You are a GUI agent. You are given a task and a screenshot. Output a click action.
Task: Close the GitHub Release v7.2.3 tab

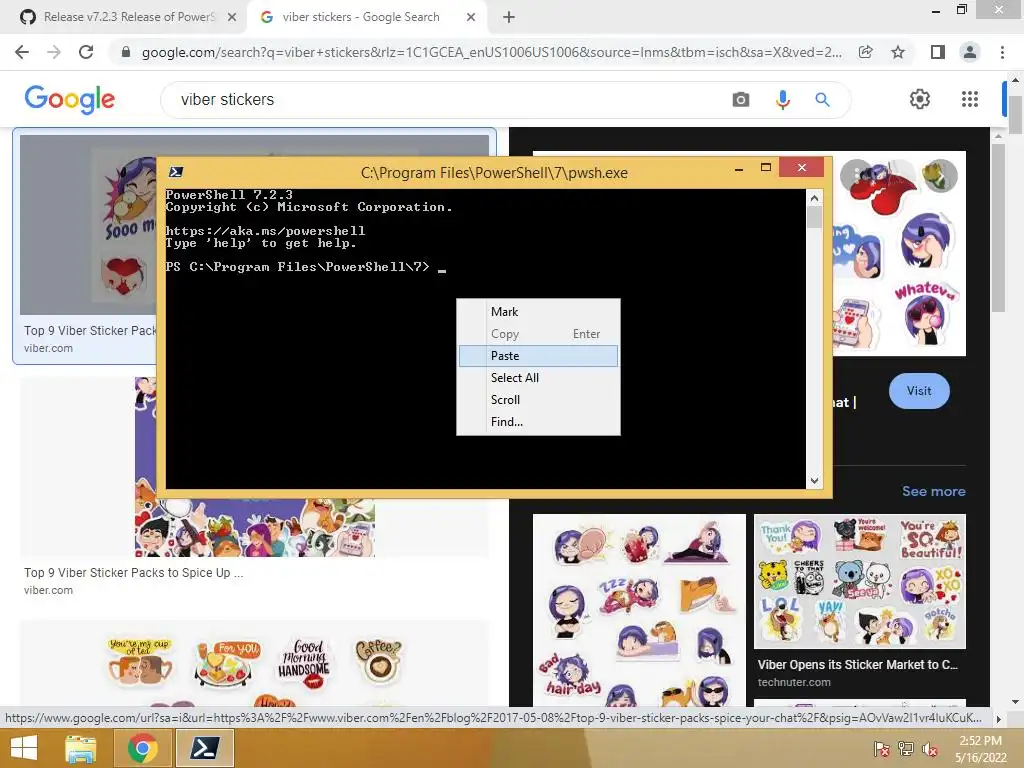coord(232,17)
